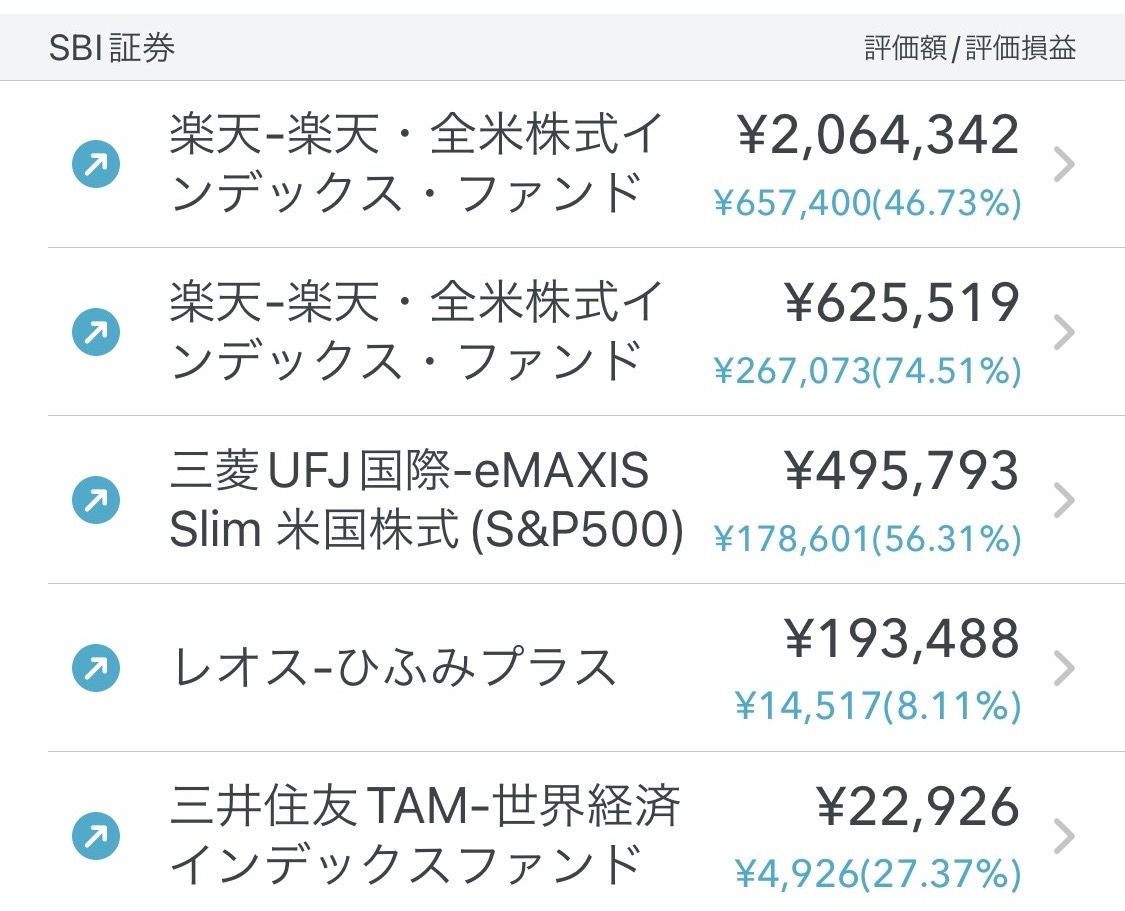
Task: Open レオス-ひふみプラス fund entry
Action: (x=393, y=668)
